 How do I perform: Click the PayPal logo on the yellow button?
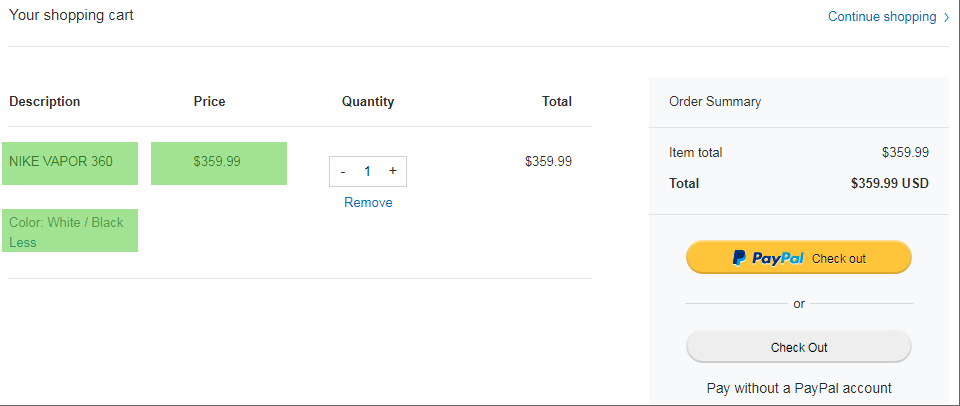point(767,258)
